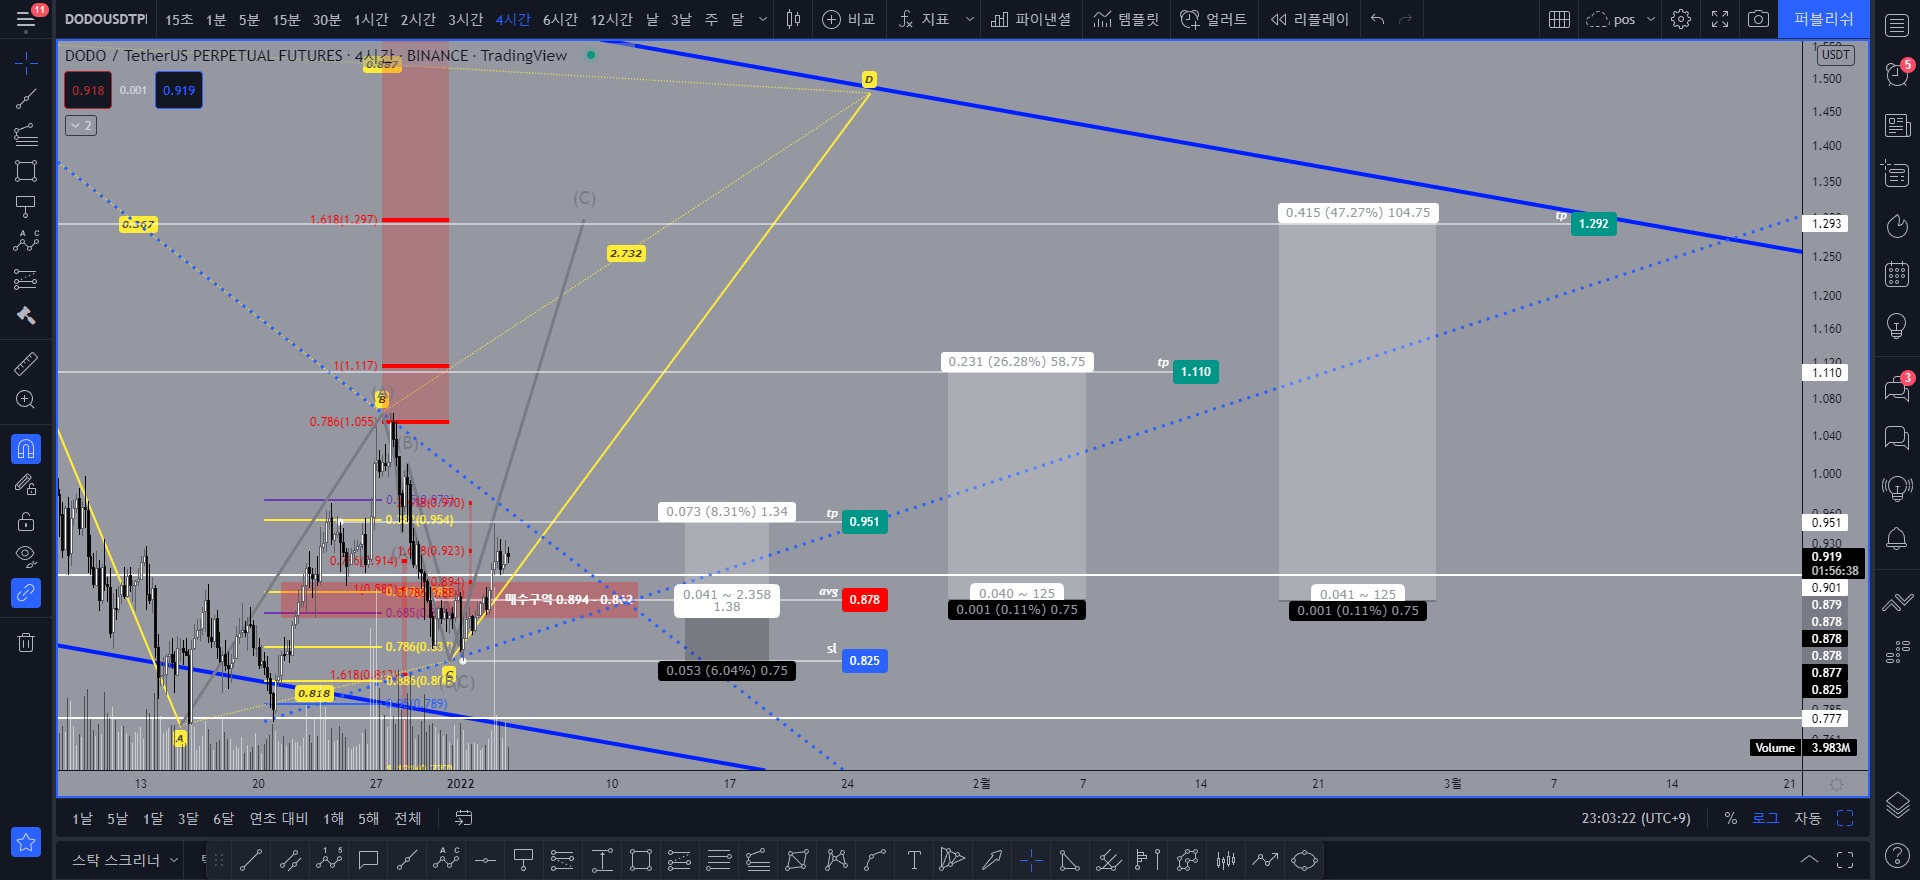Open the patterns tool group in left toolbar
1920x880 pixels.
tap(26, 242)
